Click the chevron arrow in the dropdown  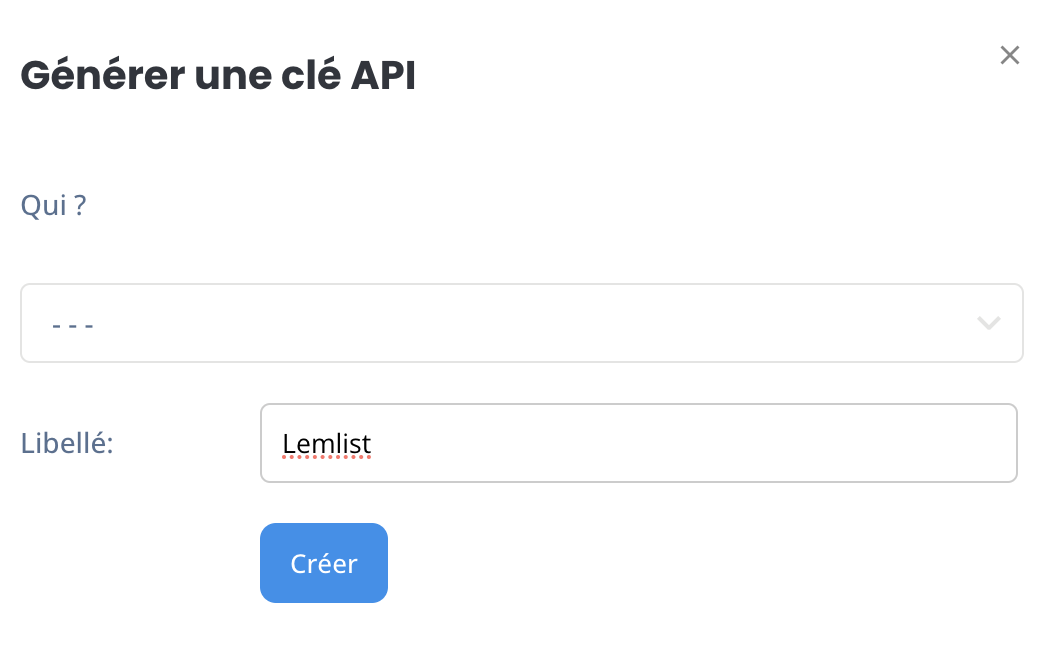(x=988, y=323)
